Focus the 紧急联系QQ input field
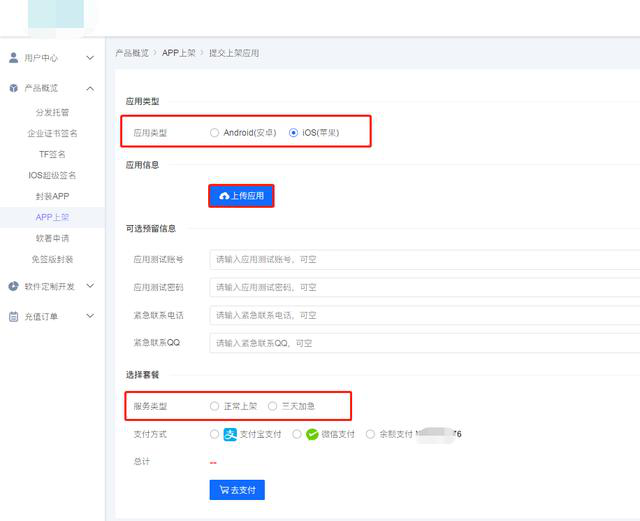The width and height of the screenshot is (640, 521). [424, 343]
